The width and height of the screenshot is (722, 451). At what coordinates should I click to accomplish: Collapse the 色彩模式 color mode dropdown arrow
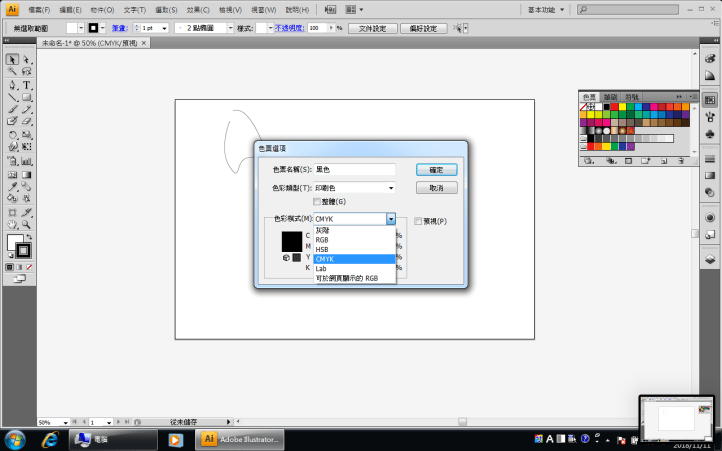(x=391, y=219)
